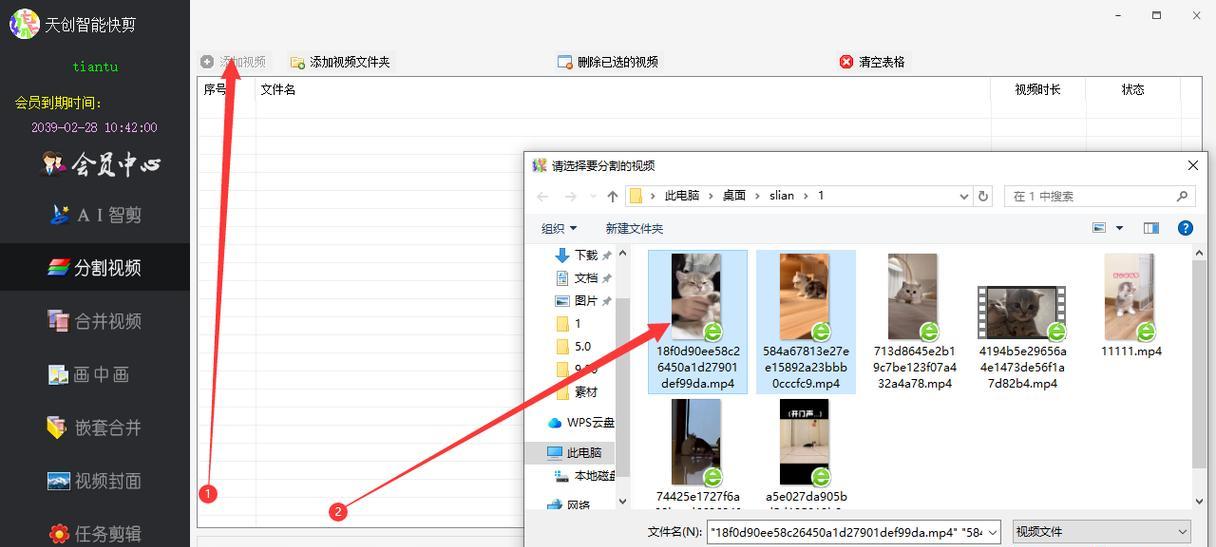
Task: Click 删除已选的视频 button
Action: tap(608, 62)
